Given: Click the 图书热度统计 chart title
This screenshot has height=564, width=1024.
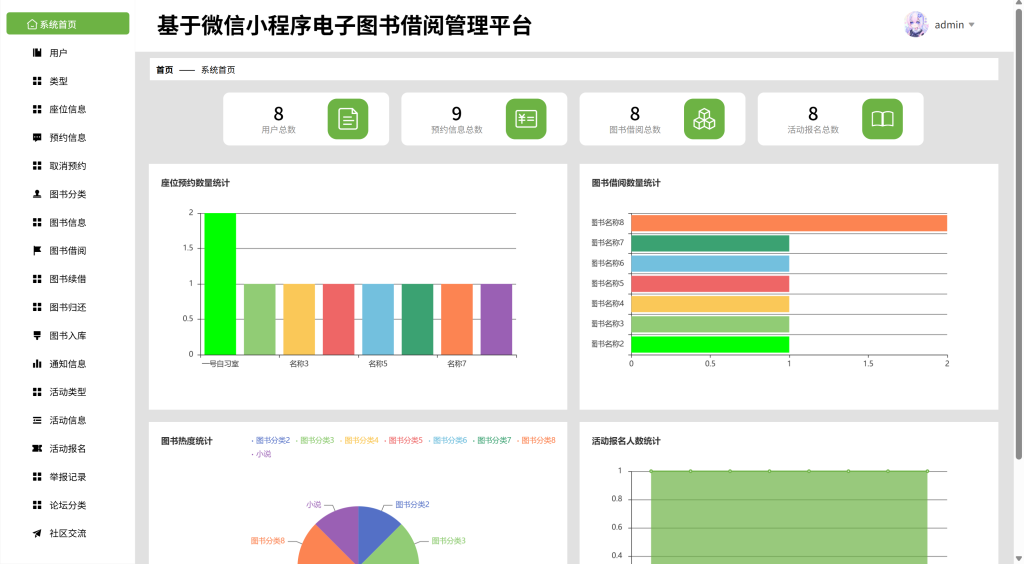Looking at the screenshot, I should (187, 441).
